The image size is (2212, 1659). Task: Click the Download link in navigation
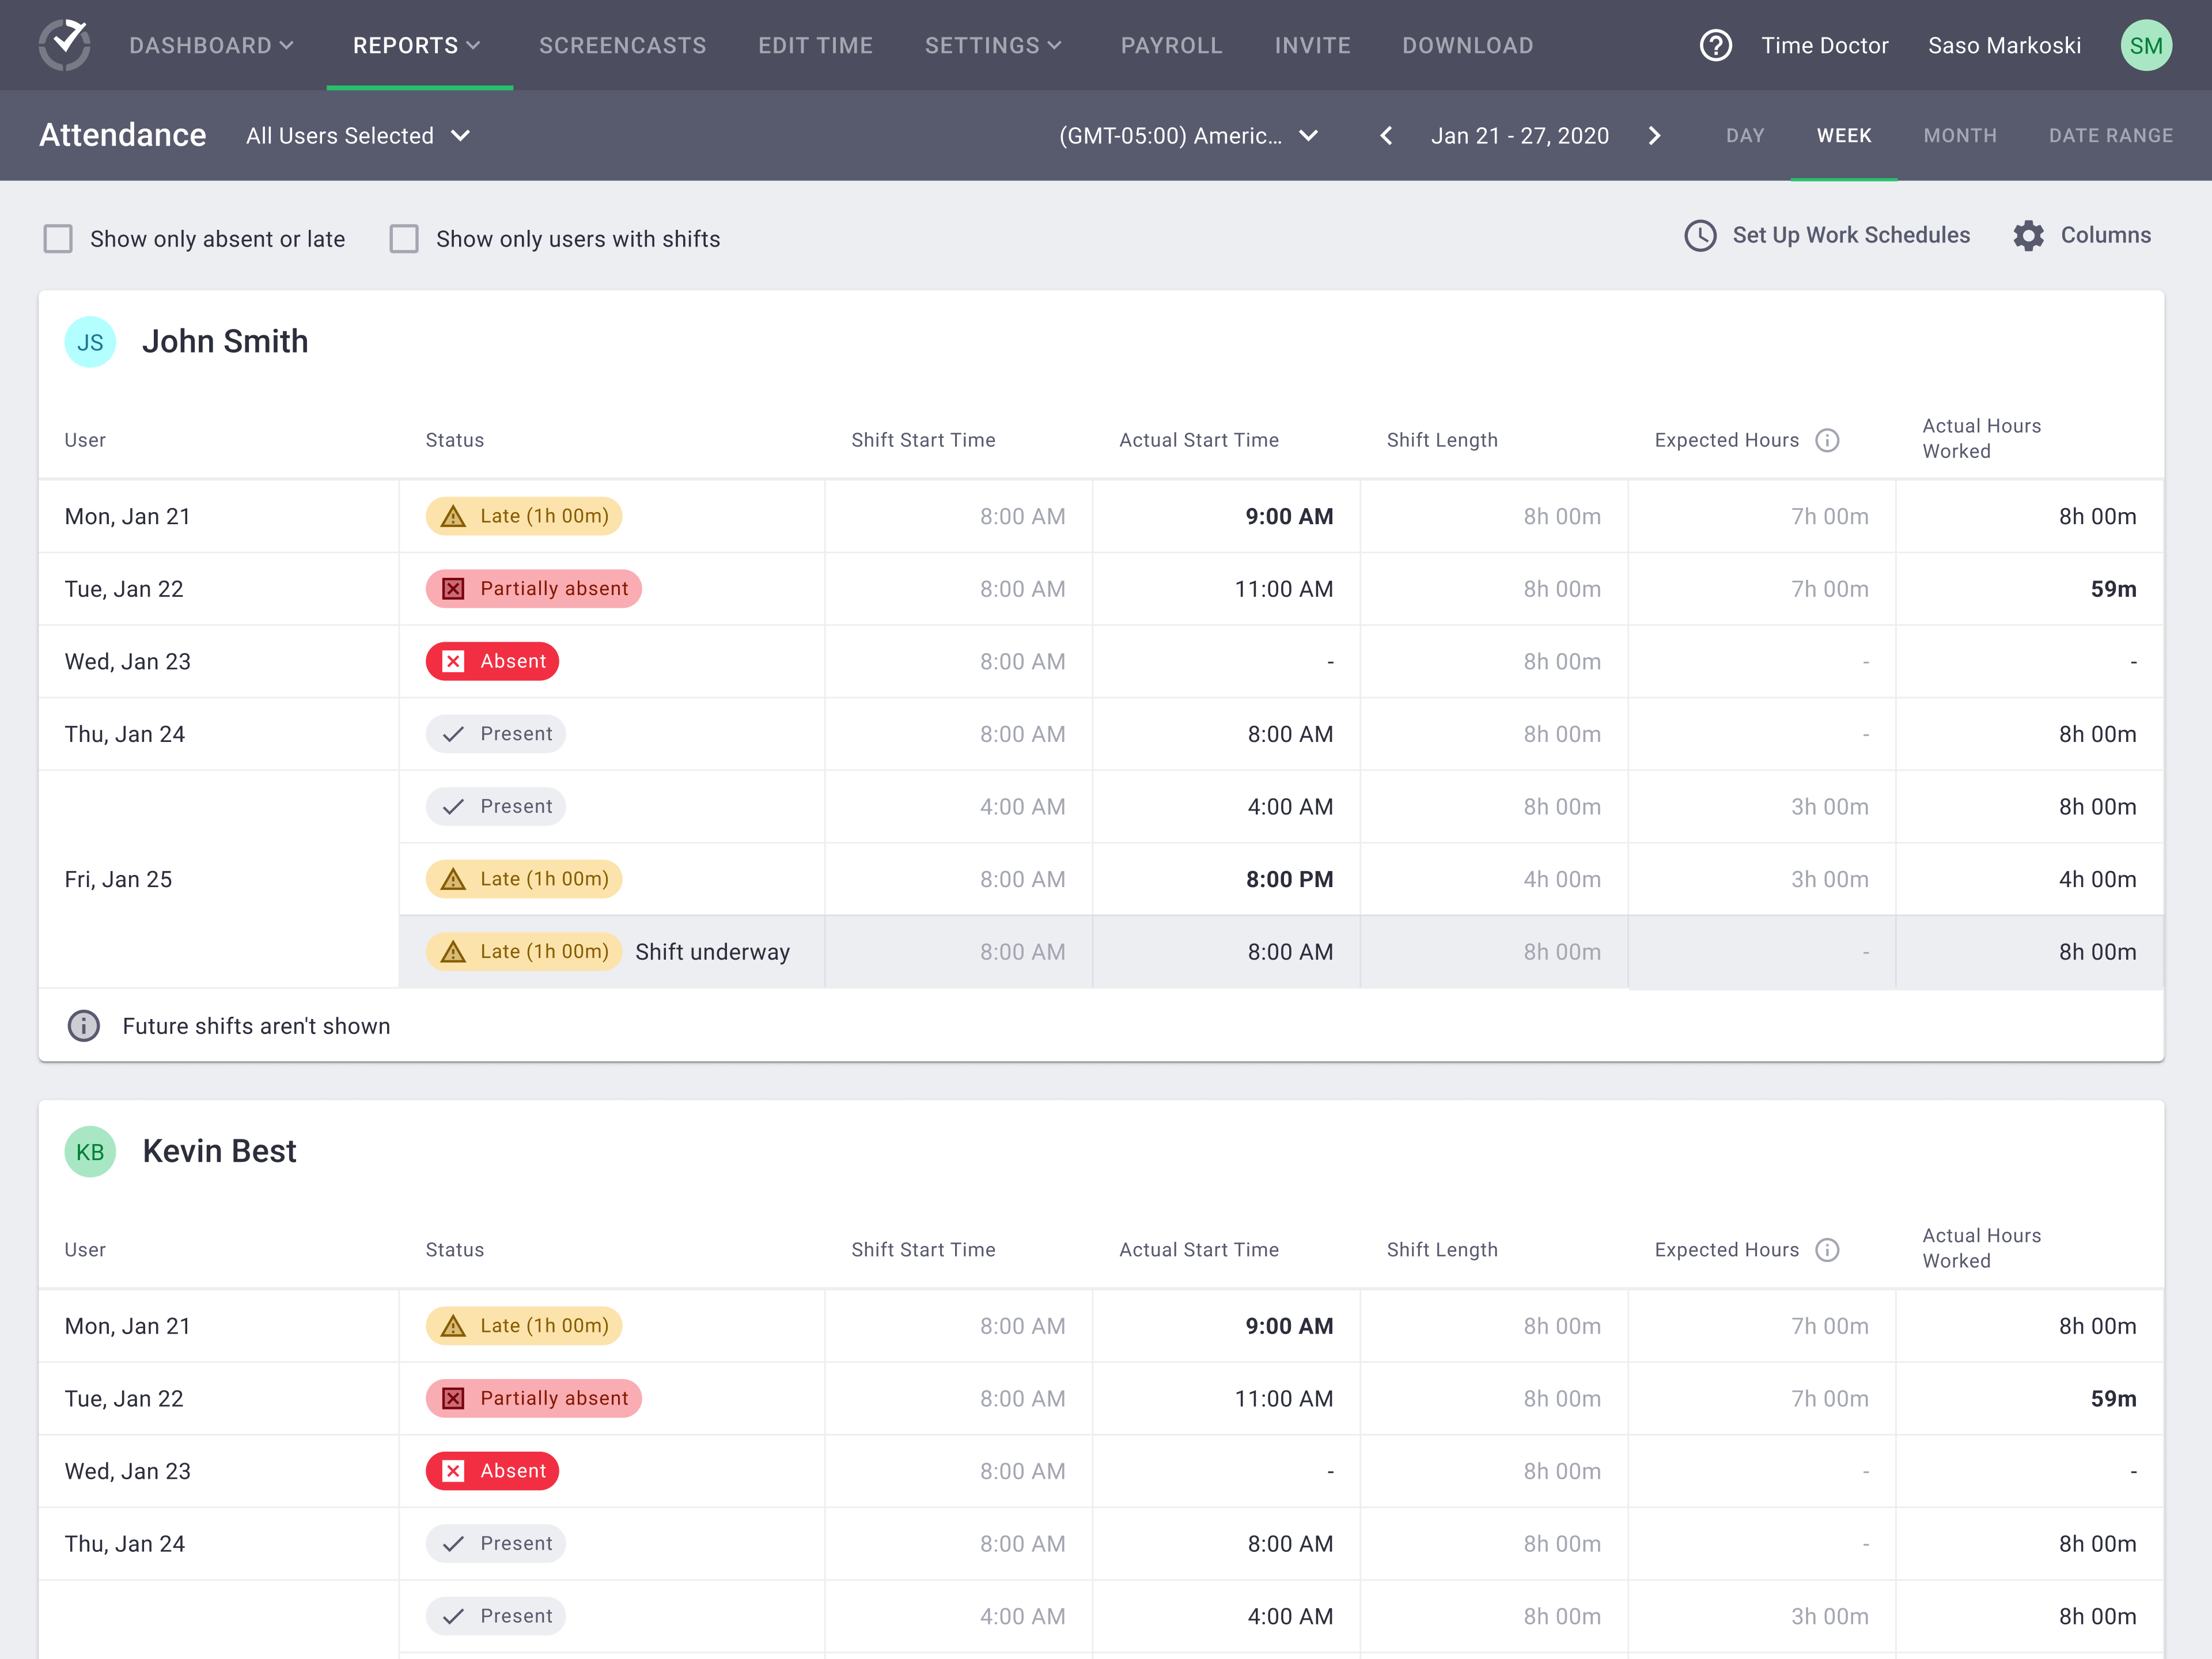tap(1467, 45)
